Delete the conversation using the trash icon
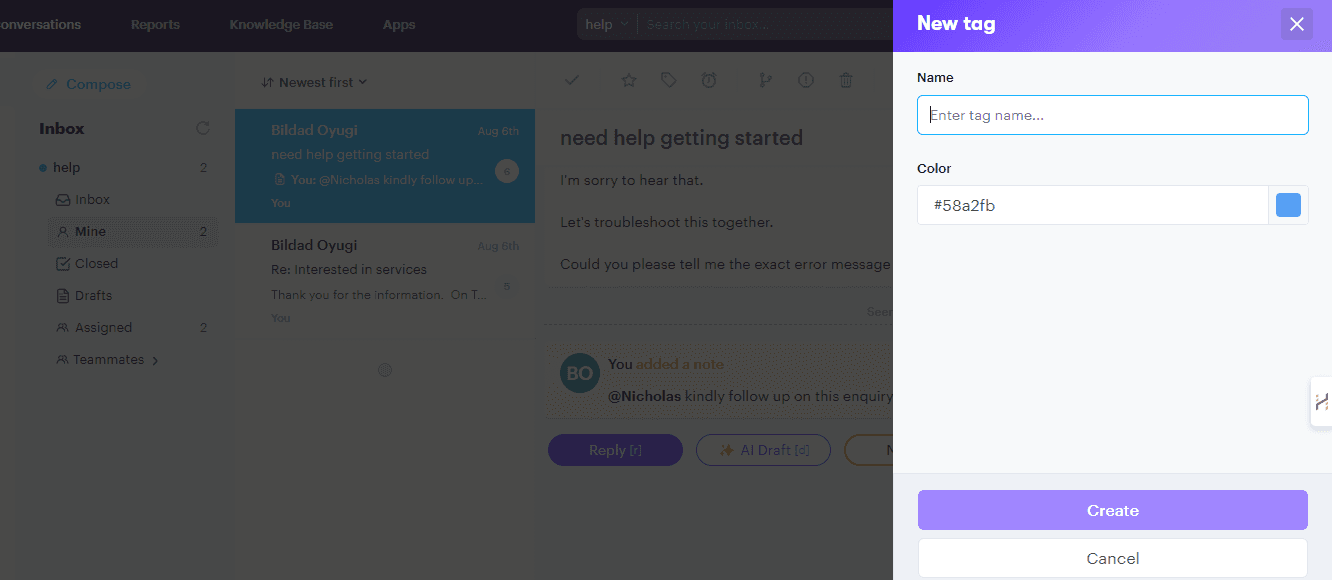Screen dimensions: 1332x580 [x=846, y=80]
